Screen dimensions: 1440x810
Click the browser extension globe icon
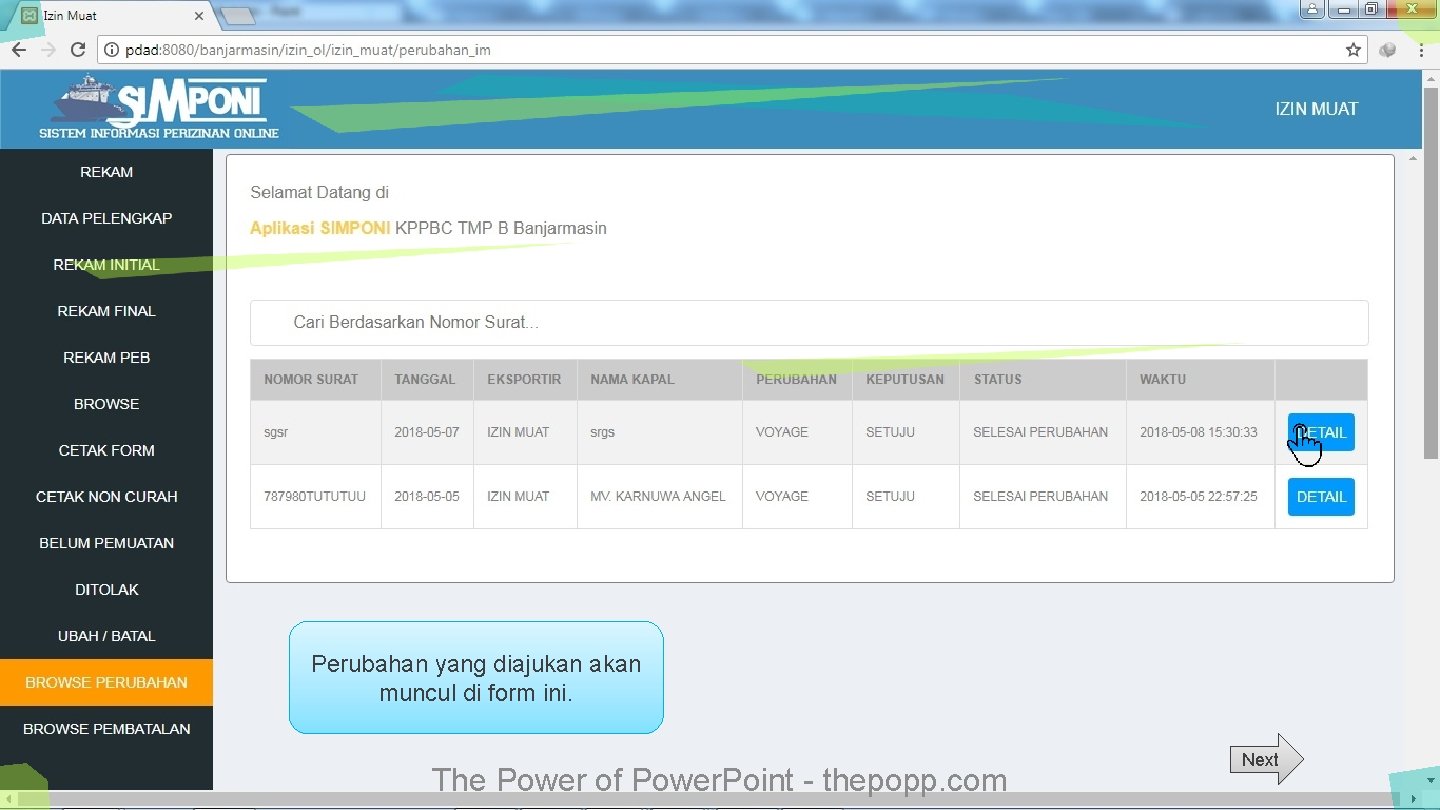point(1387,50)
